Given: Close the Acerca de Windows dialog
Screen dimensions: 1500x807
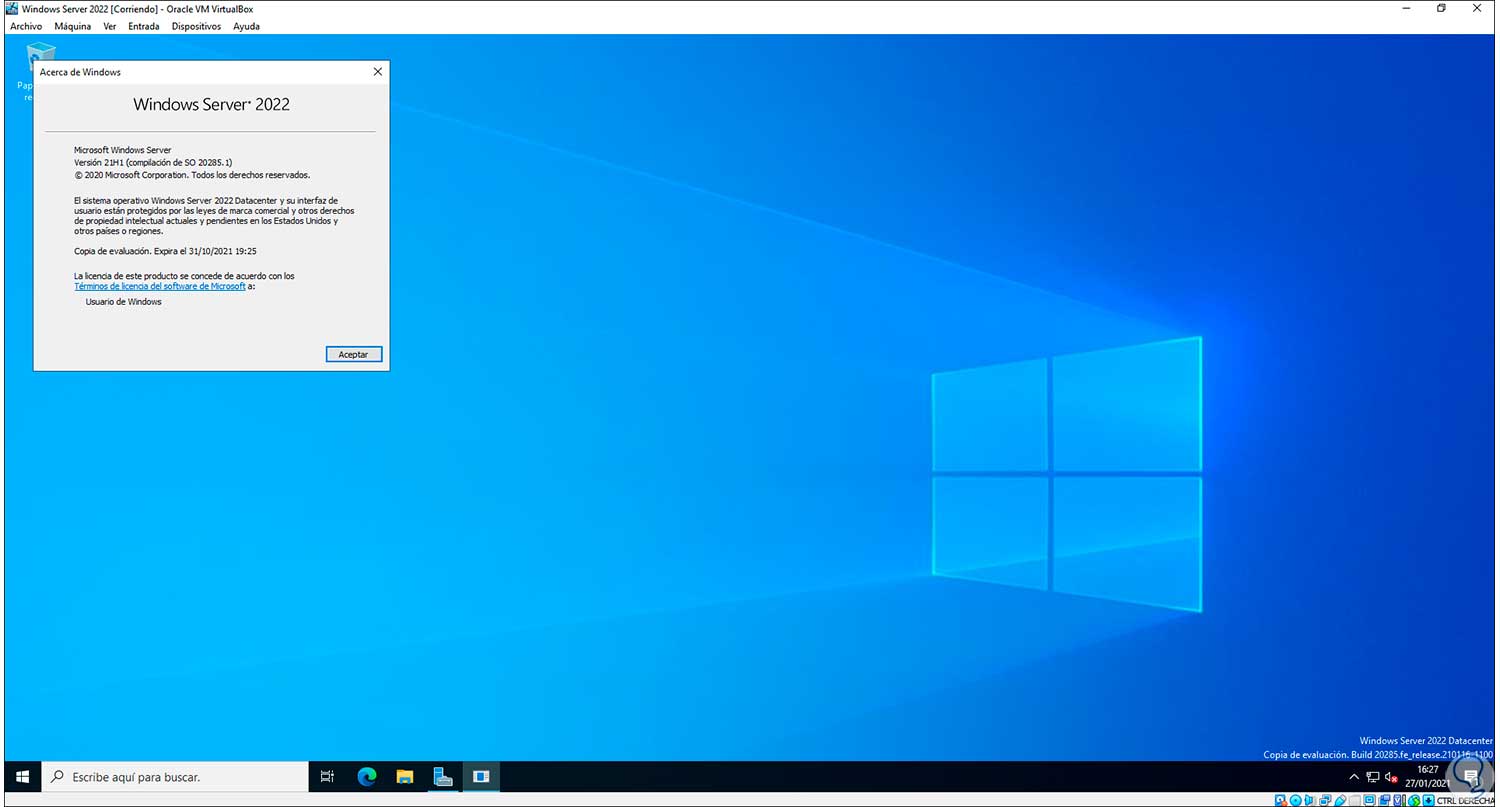Looking at the screenshot, I should tap(377, 72).
